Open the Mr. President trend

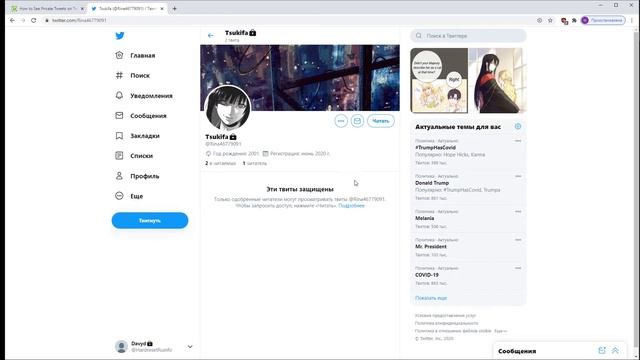pos(431,247)
